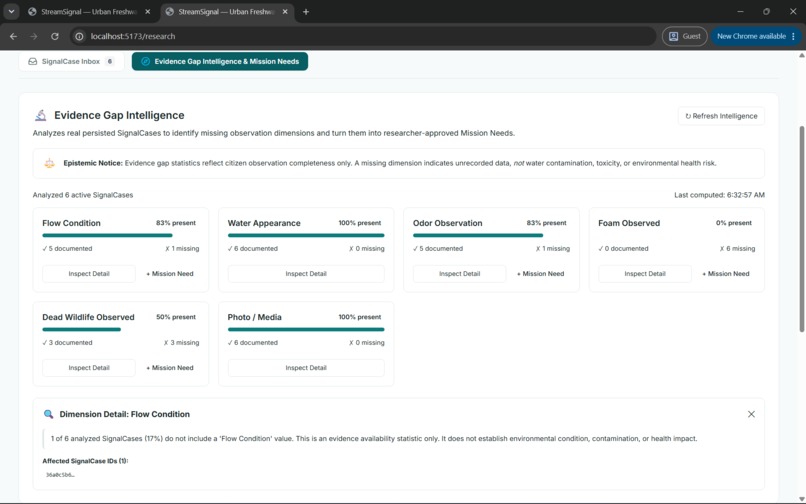Click the address bar with localhost:5173/research
The image size is (806, 504).
362,37
